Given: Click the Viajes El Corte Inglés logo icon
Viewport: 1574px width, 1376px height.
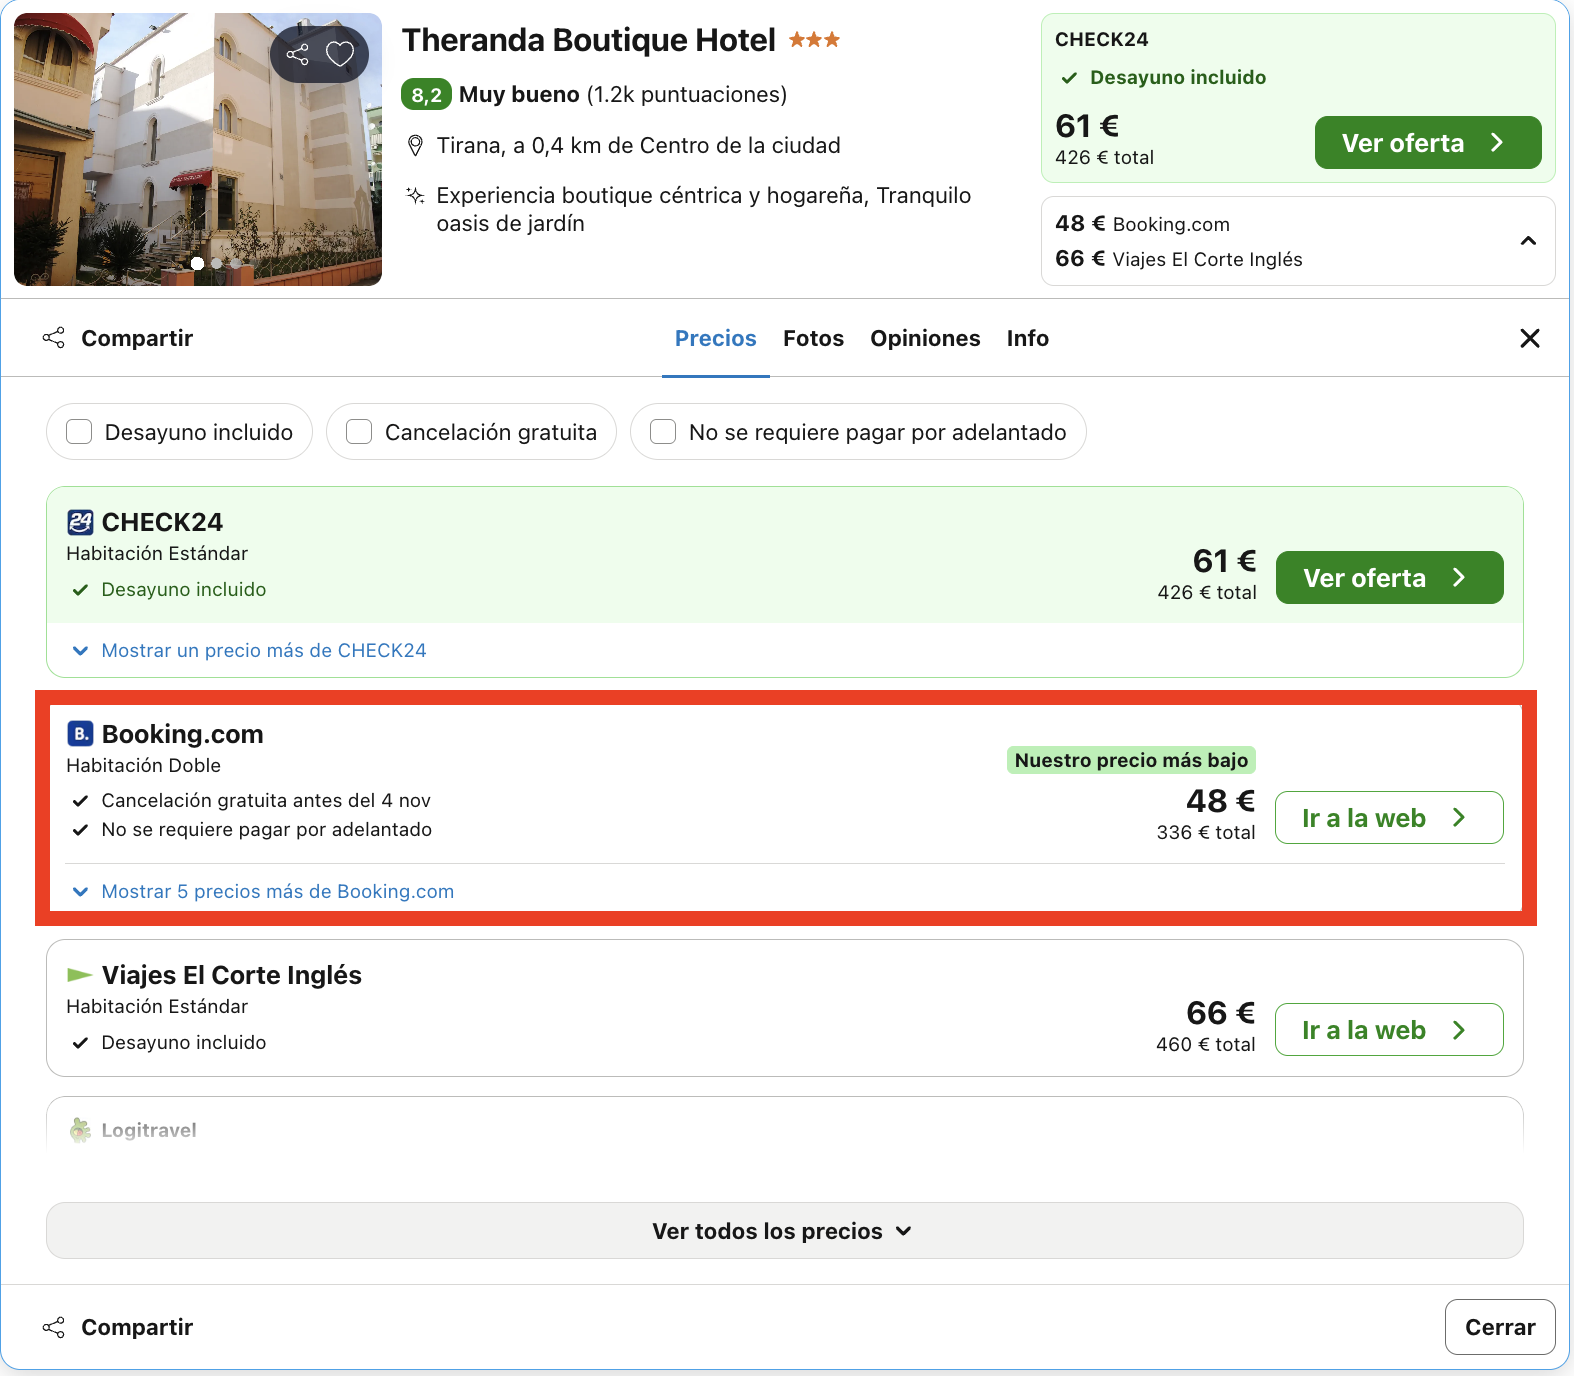Looking at the screenshot, I should [x=80, y=974].
